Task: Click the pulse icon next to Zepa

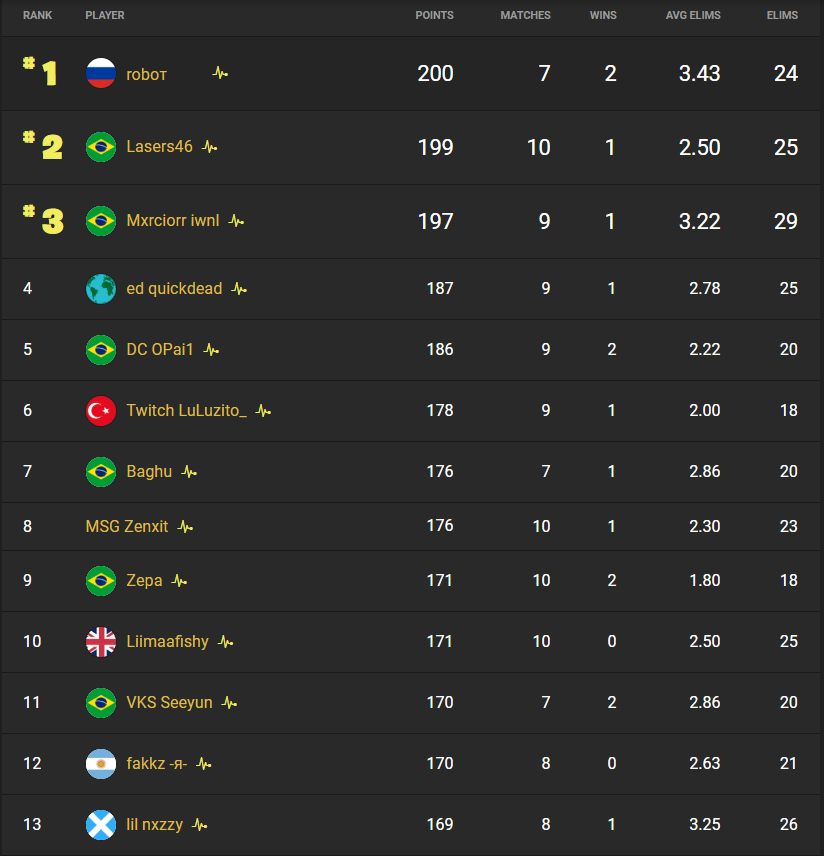Action: [x=178, y=580]
